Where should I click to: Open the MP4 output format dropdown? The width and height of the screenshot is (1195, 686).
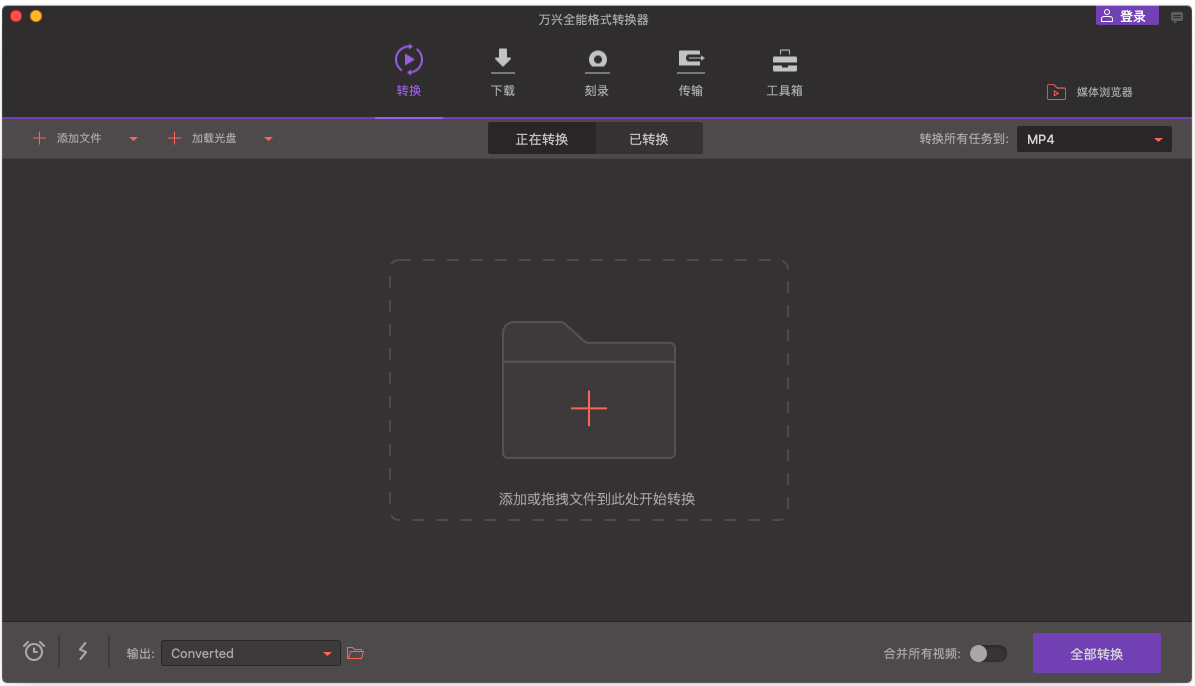click(1094, 139)
